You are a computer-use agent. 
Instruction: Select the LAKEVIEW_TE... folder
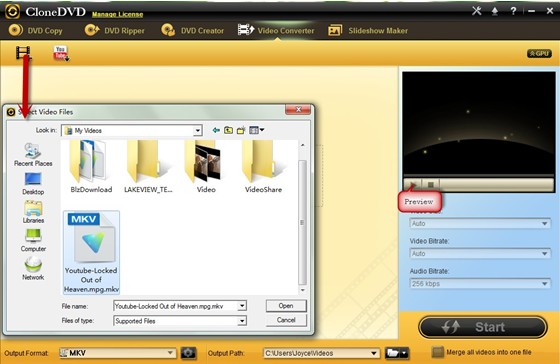coord(148,167)
